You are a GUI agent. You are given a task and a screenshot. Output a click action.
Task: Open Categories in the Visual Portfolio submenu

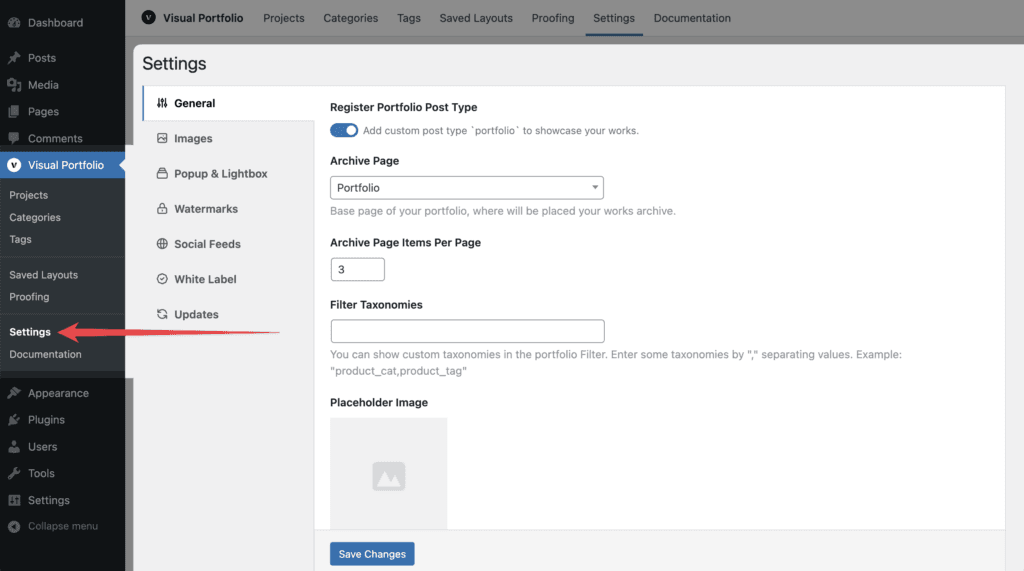(x=35, y=217)
